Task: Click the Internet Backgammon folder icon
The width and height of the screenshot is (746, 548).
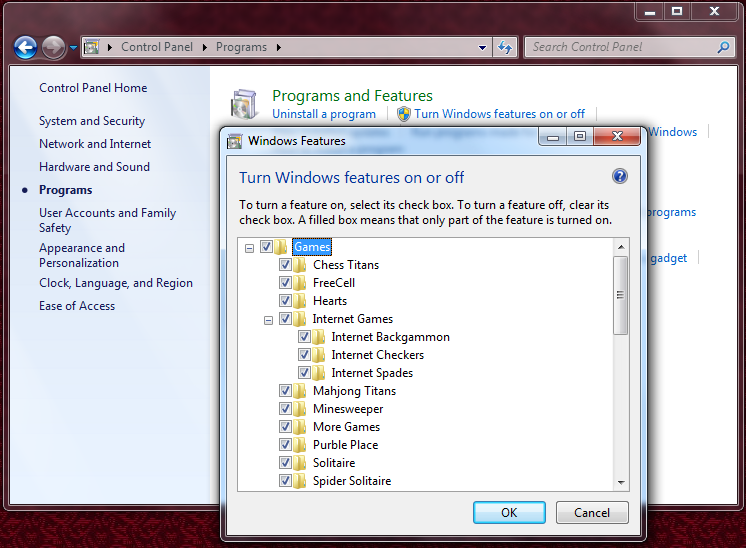Action: [319, 337]
